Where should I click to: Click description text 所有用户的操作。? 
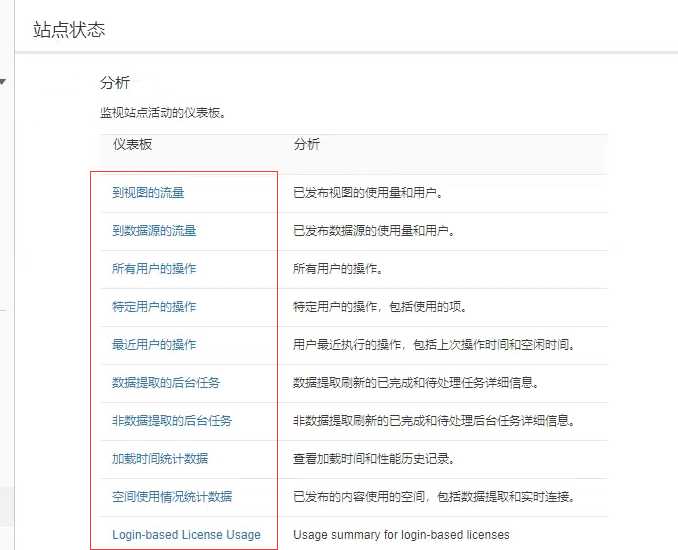(338, 269)
